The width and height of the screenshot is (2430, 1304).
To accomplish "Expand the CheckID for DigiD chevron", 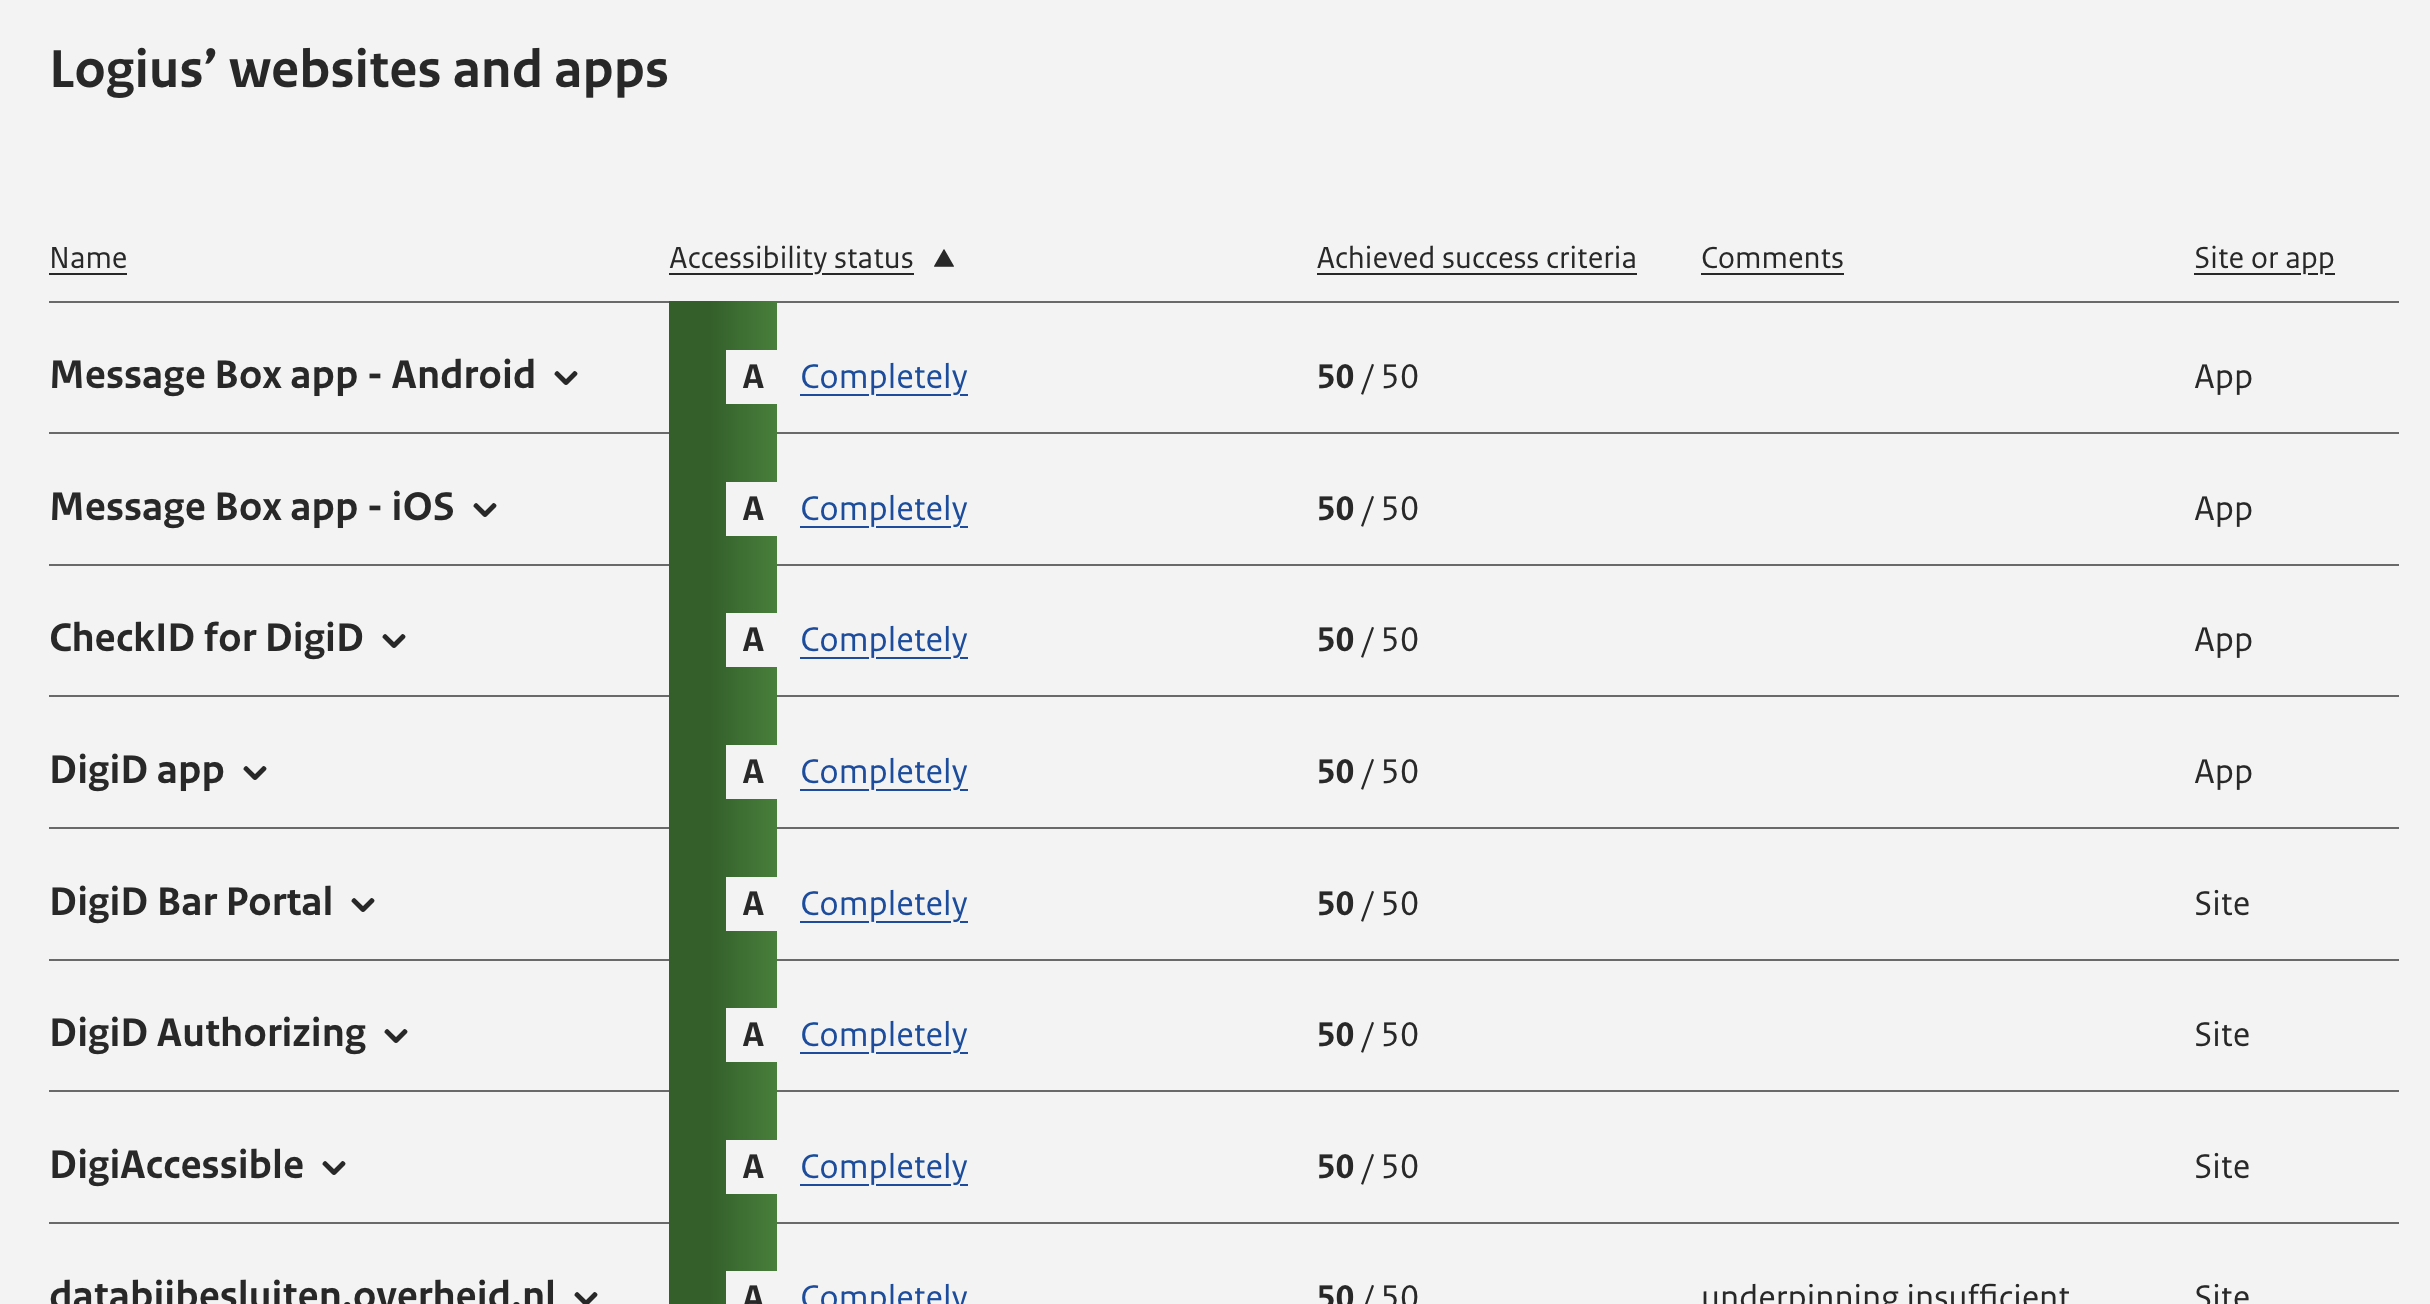I will tap(395, 641).
